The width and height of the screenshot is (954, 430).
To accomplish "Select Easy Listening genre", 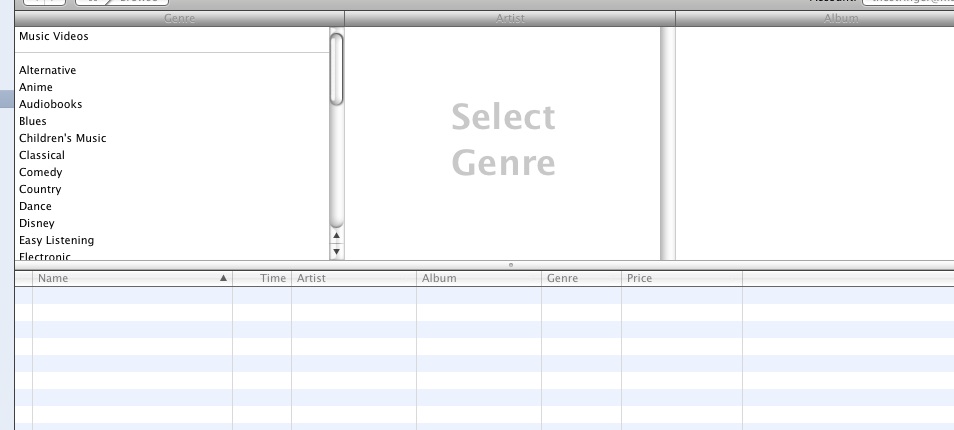I will 57,241.
